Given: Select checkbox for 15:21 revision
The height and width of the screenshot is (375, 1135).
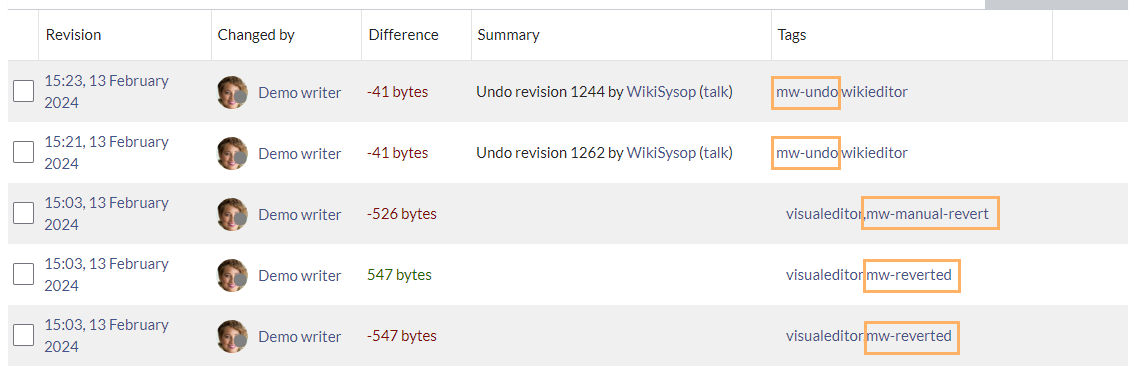Looking at the screenshot, I should tap(24, 152).
